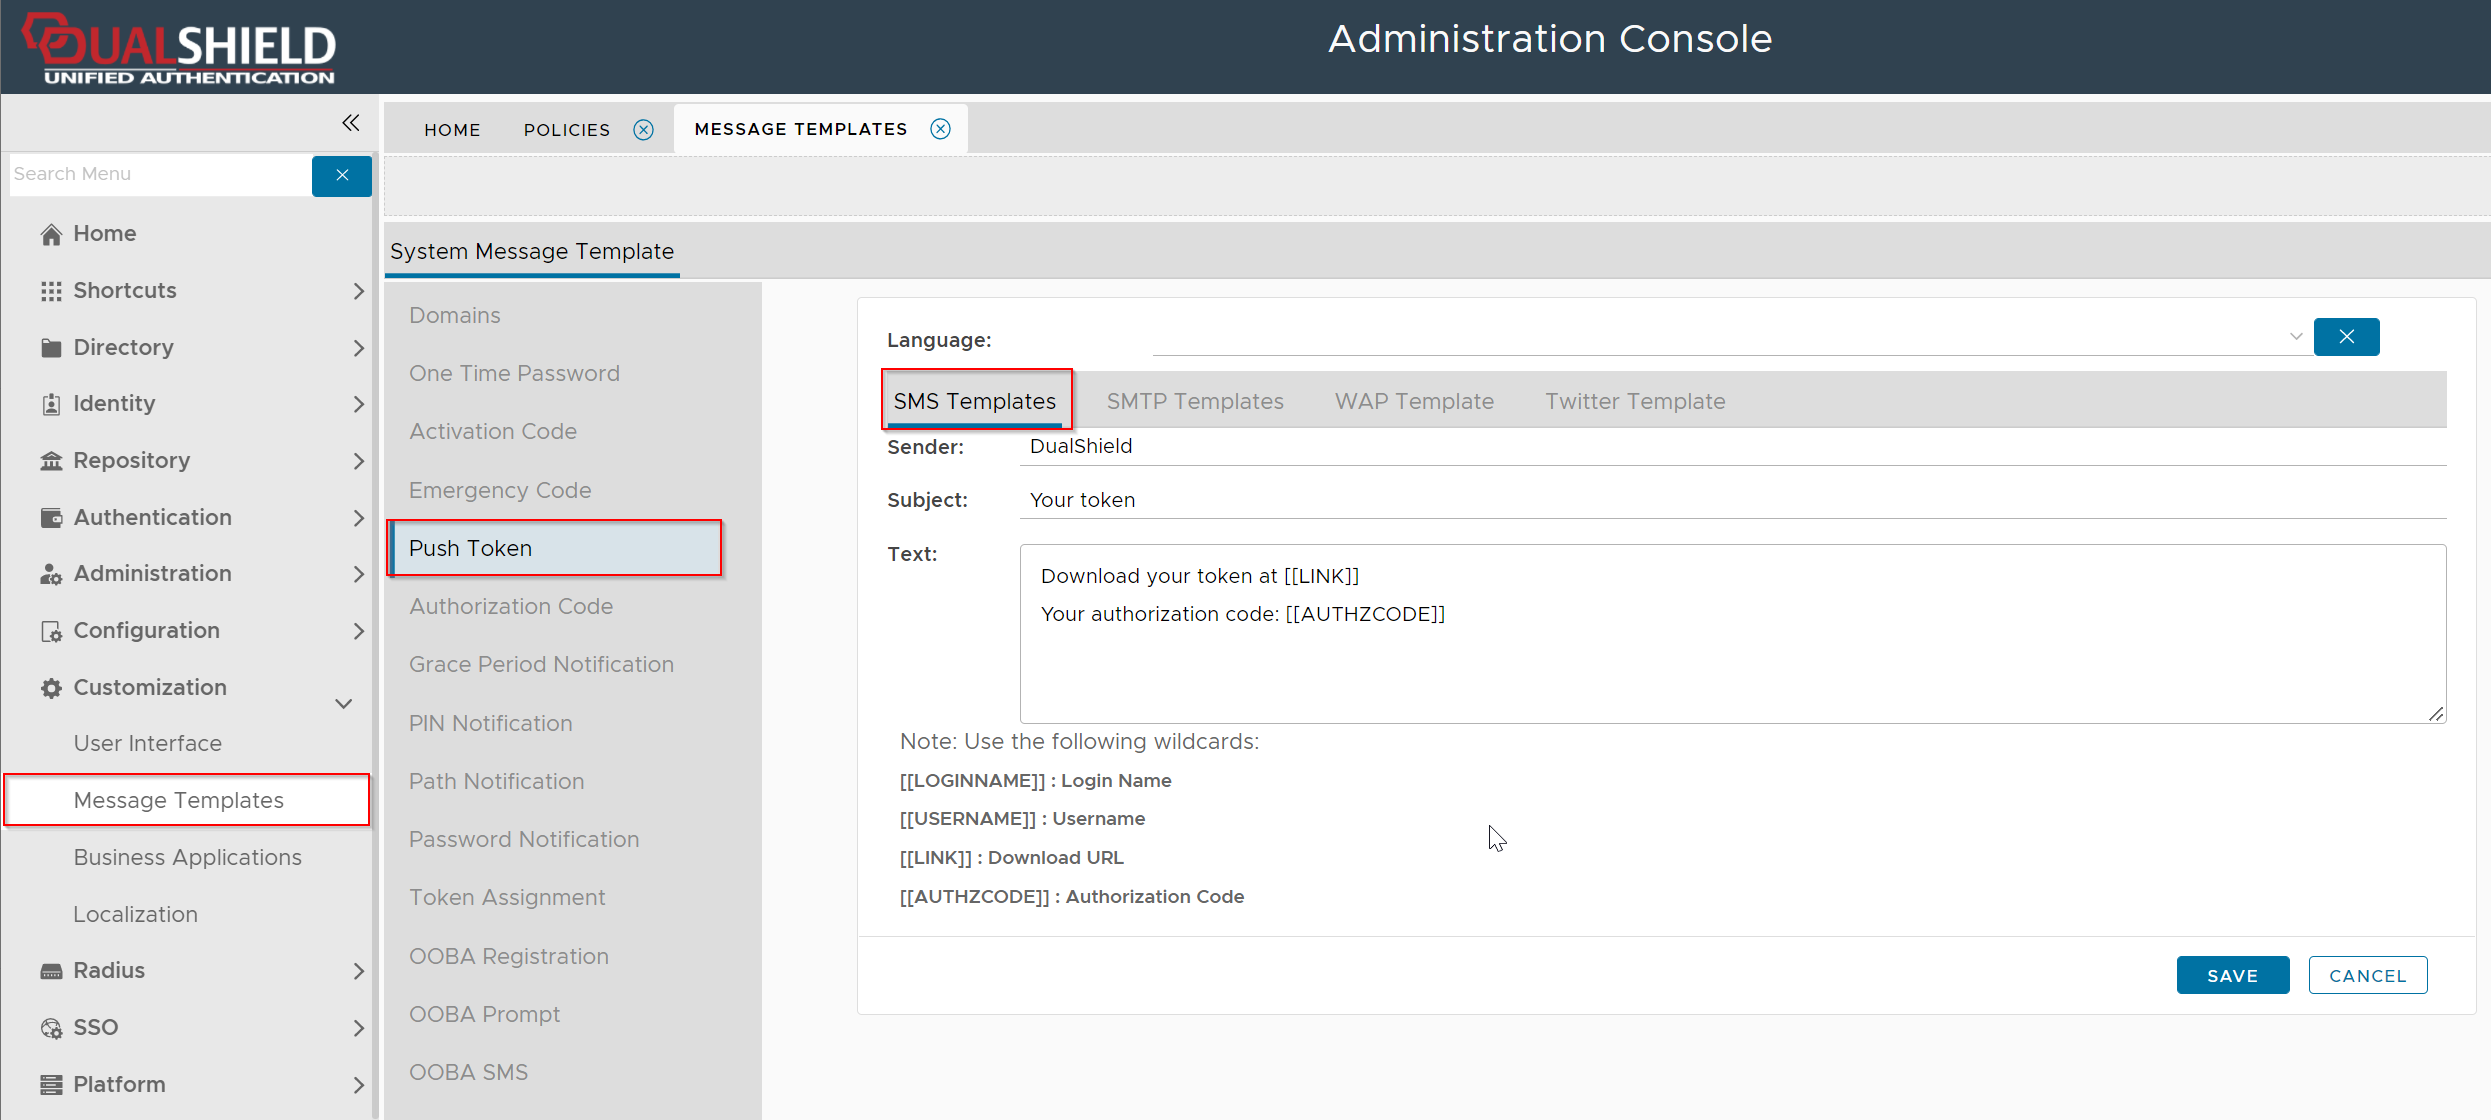Open Localization under Customization
This screenshot has height=1120, width=2491.
click(x=135, y=914)
